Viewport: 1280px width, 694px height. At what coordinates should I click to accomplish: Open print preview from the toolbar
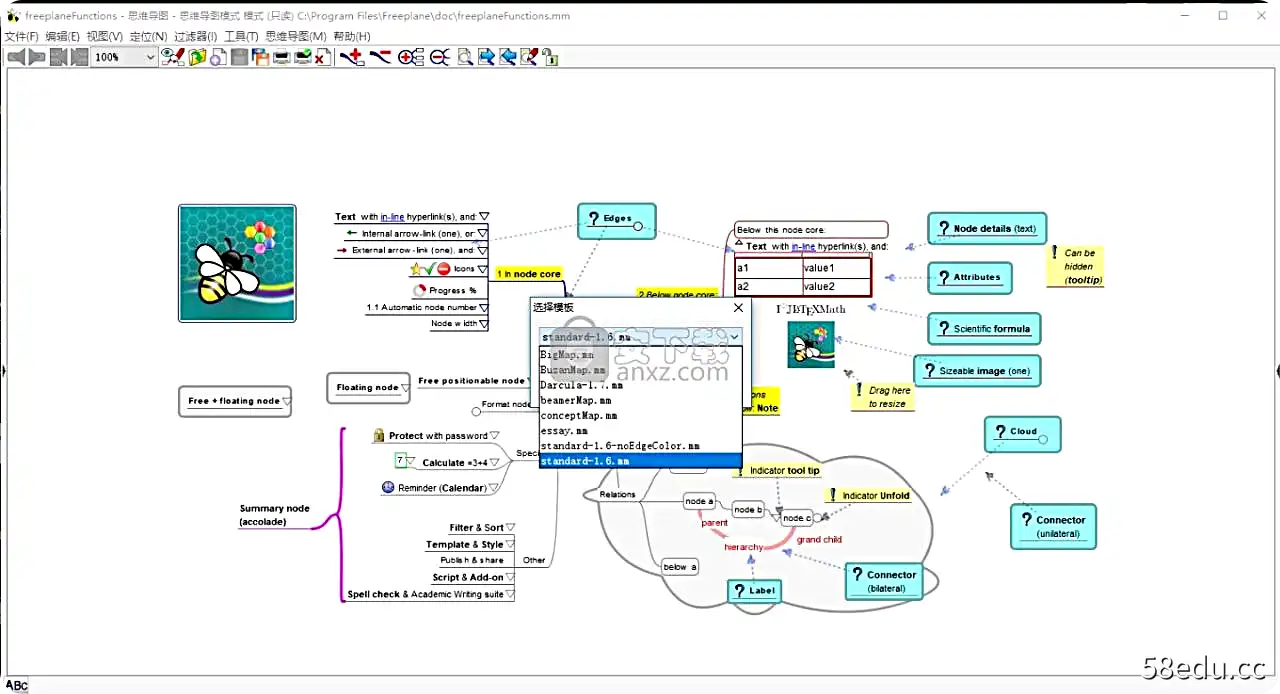(x=303, y=57)
